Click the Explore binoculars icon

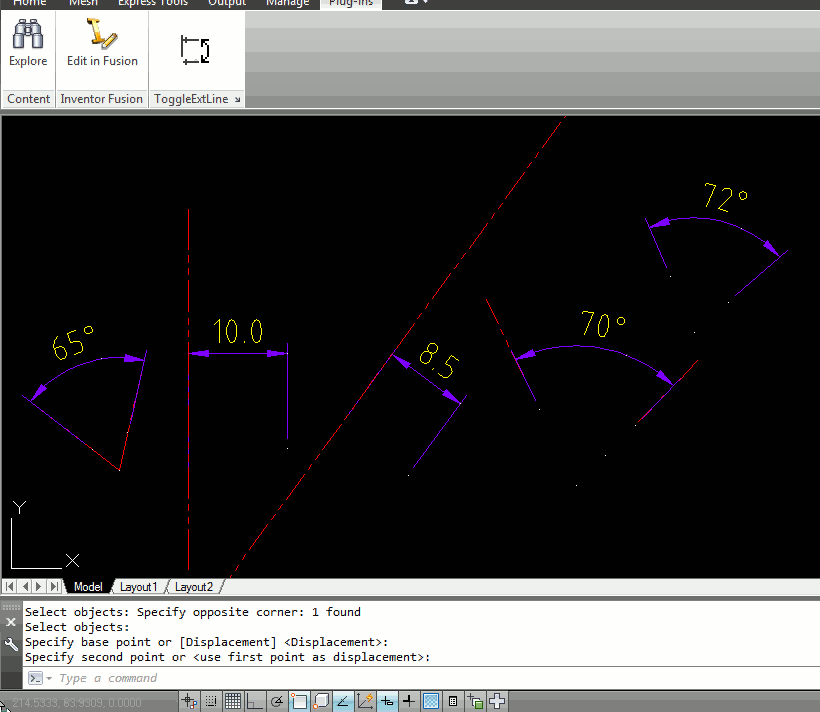tap(28, 34)
